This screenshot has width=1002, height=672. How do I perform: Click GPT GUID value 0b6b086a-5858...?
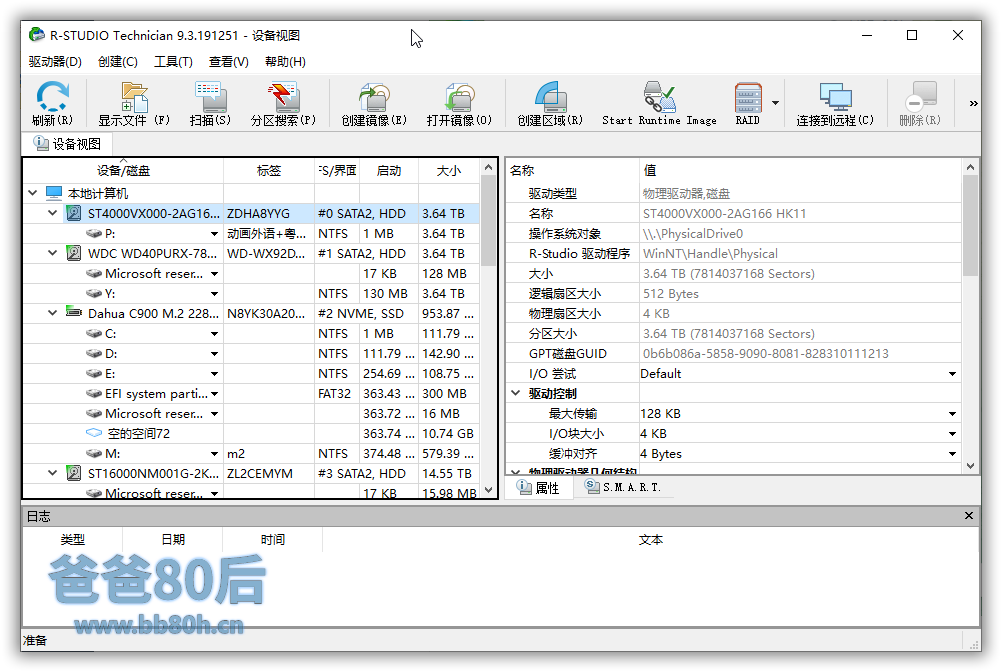(x=765, y=354)
